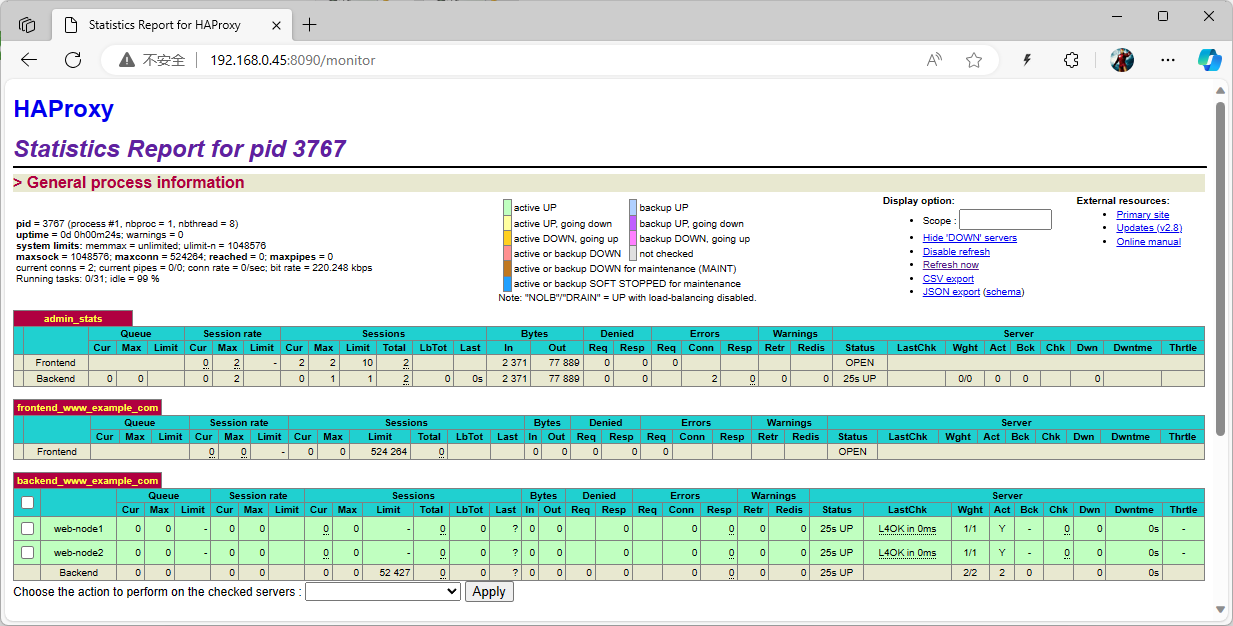The height and width of the screenshot is (626, 1233).
Task: Click the Refresh now link
Action: tap(951, 265)
